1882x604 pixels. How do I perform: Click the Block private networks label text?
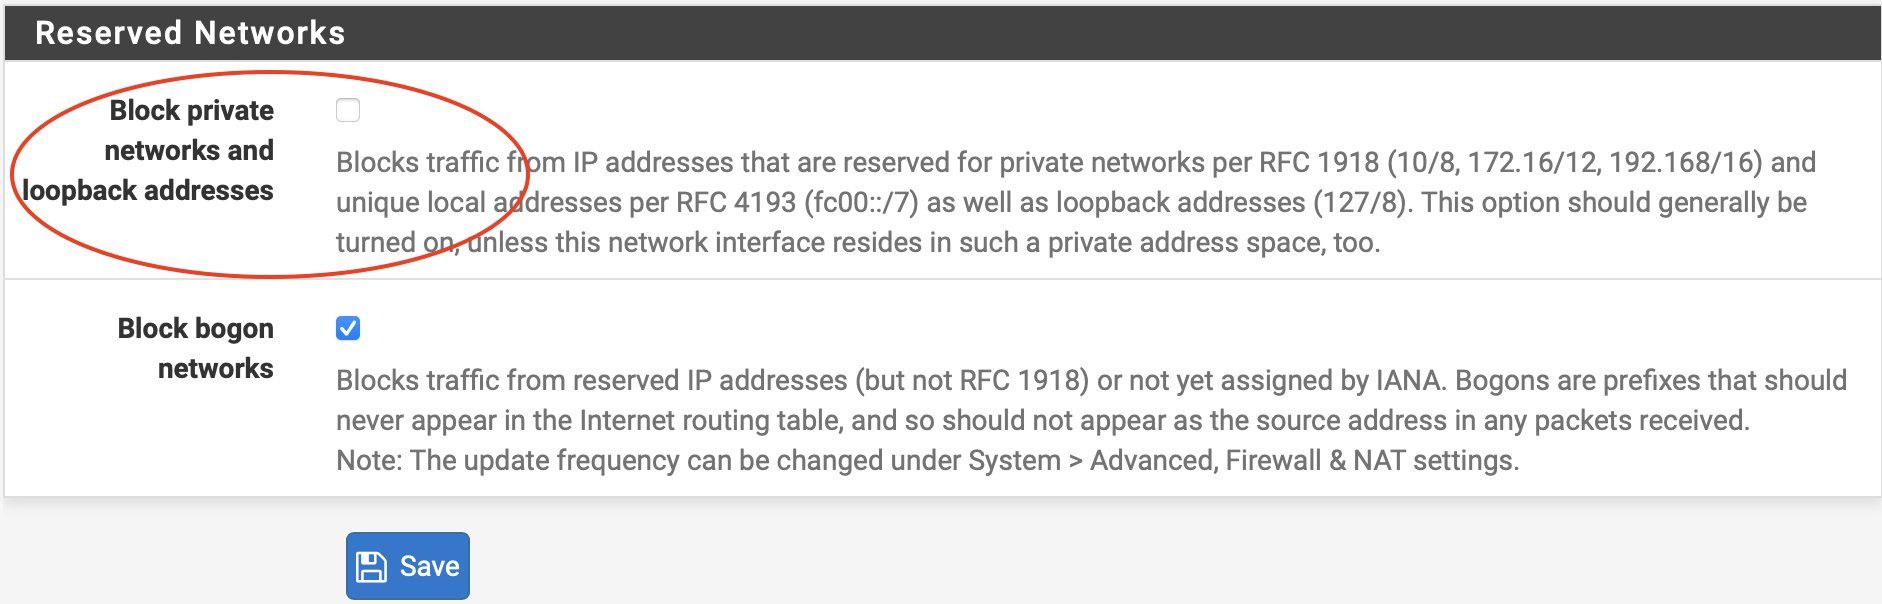tap(148, 150)
